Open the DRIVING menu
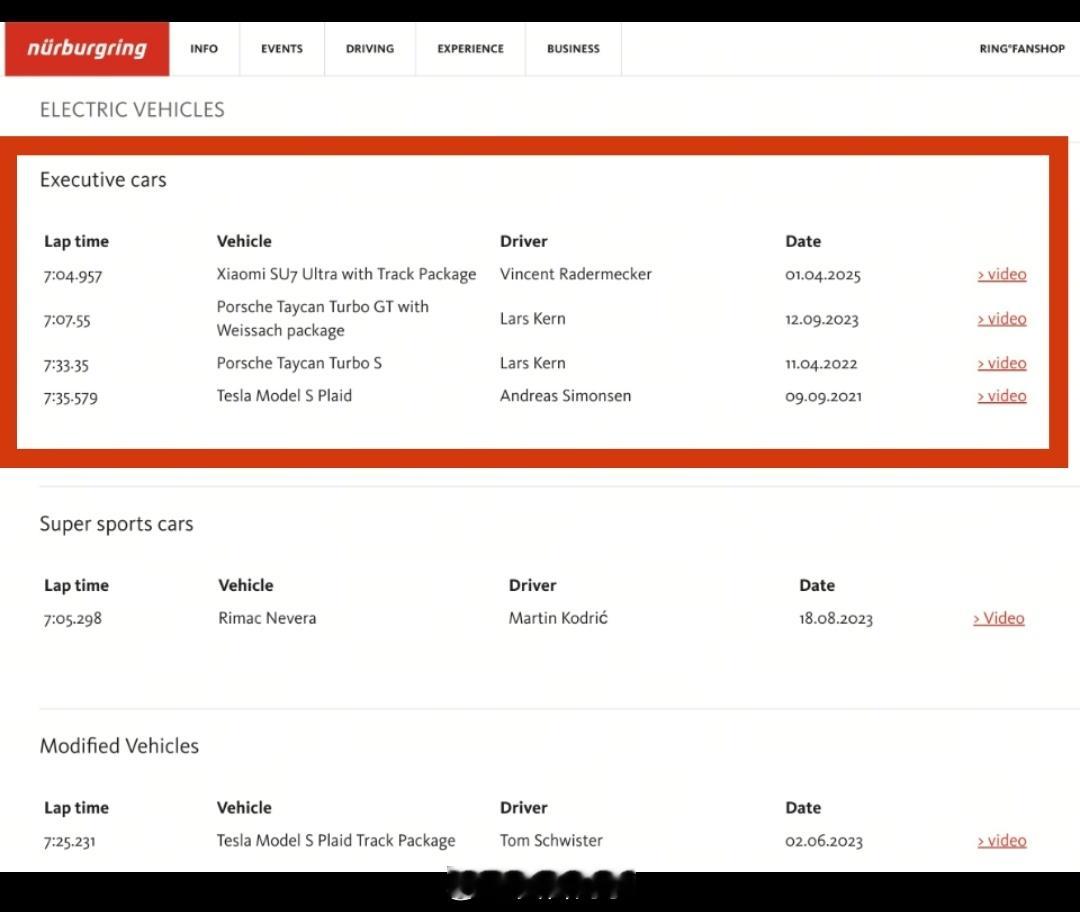This screenshot has height=912, width=1080. tap(370, 49)
